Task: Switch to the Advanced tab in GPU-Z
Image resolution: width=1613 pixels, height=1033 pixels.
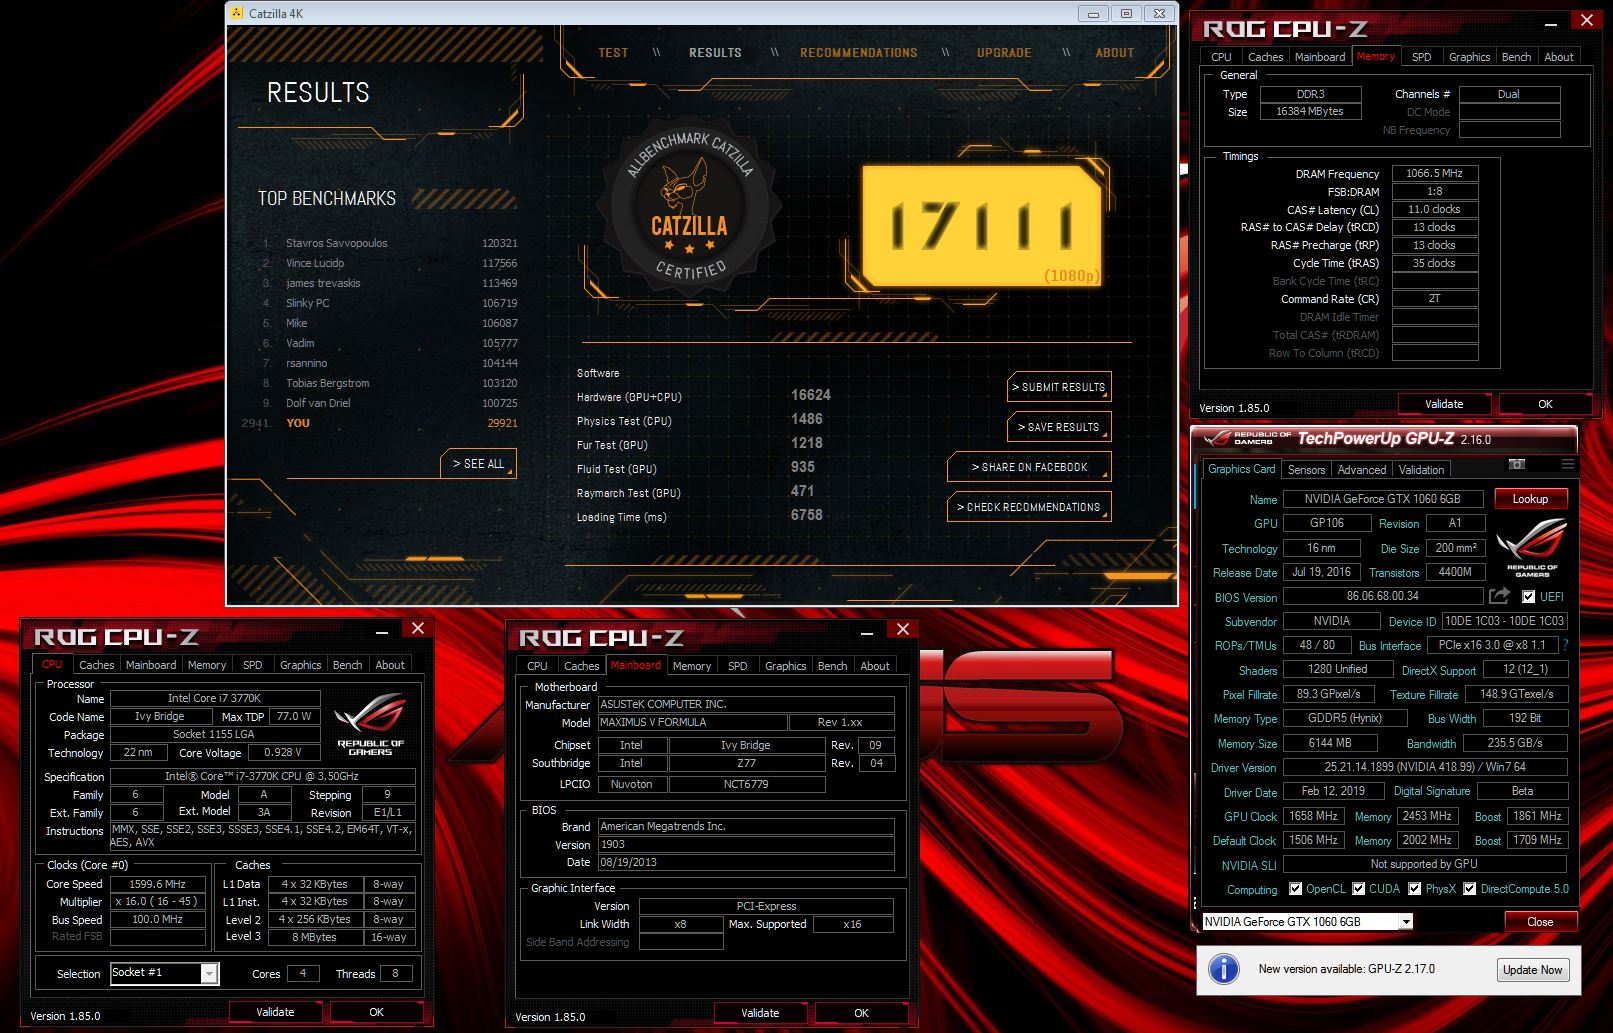Action: 1362,470
